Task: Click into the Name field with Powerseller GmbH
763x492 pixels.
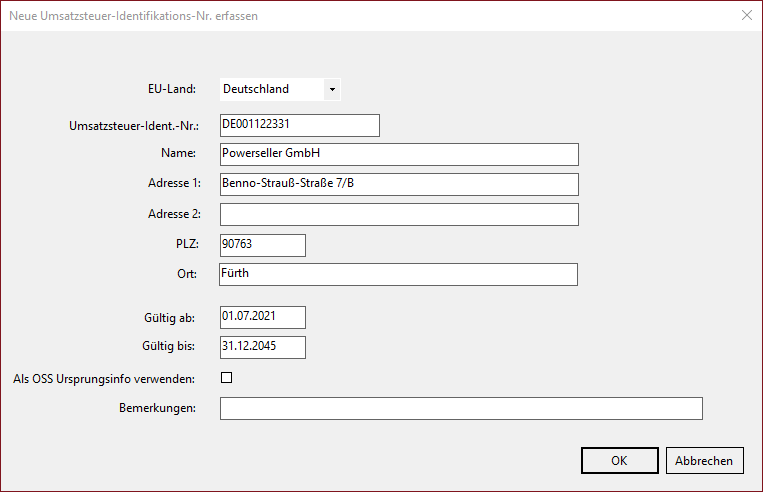Action: [399, 154]
